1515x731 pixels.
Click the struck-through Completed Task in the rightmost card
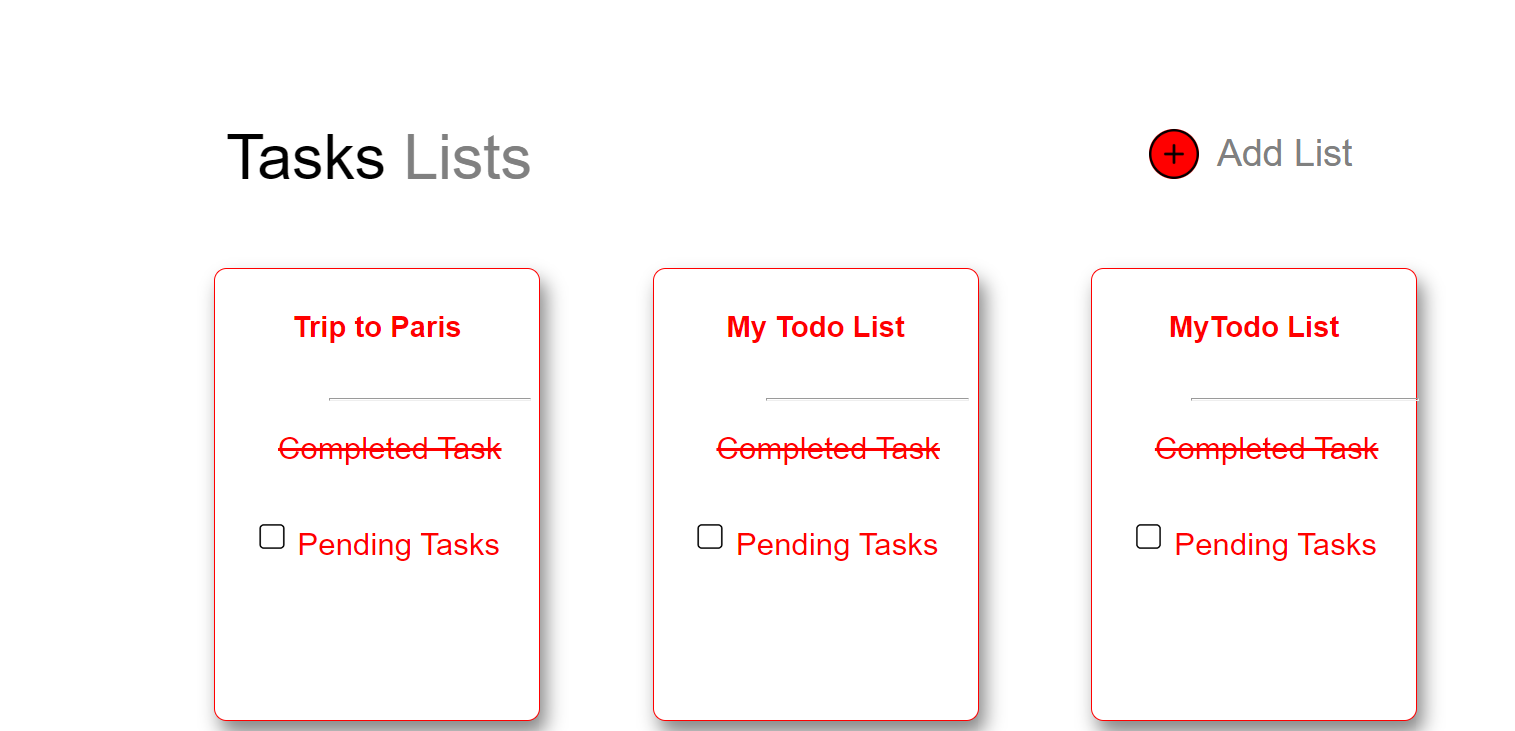(x=1267, y=449)
